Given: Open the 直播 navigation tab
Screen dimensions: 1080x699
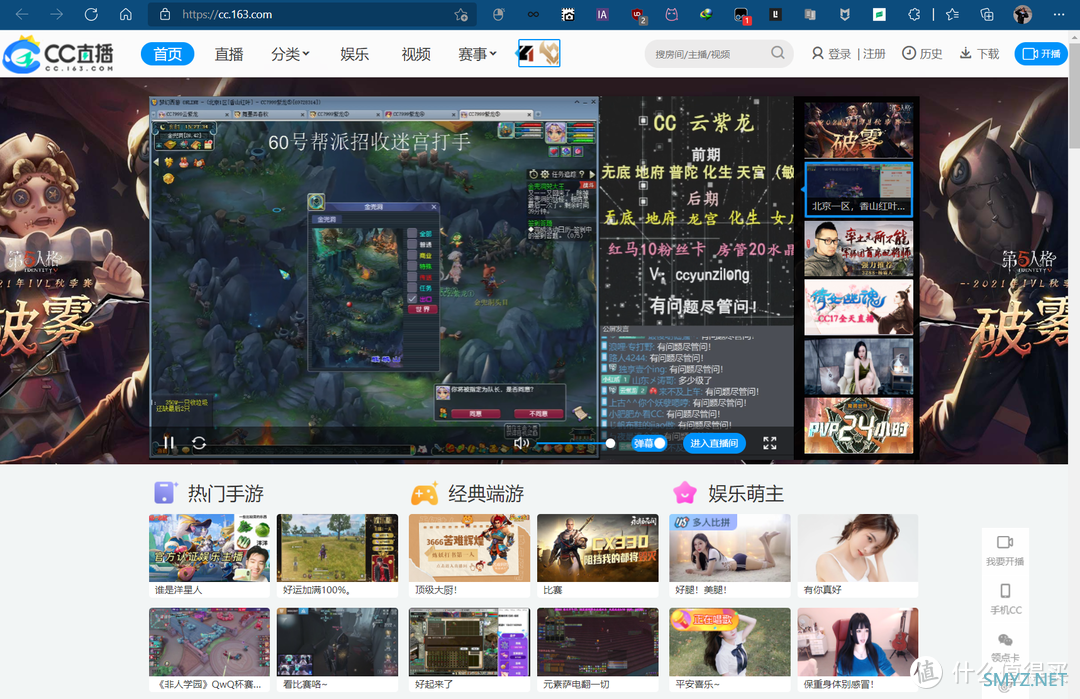Looking at the screenshot, I should point(229,54).
